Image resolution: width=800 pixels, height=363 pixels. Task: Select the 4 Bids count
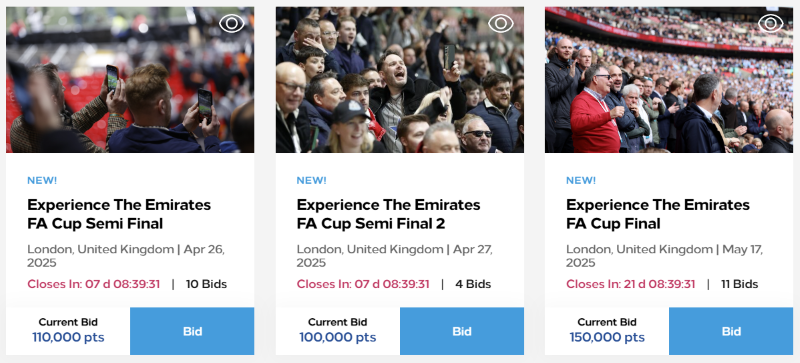tap(473, 284)
